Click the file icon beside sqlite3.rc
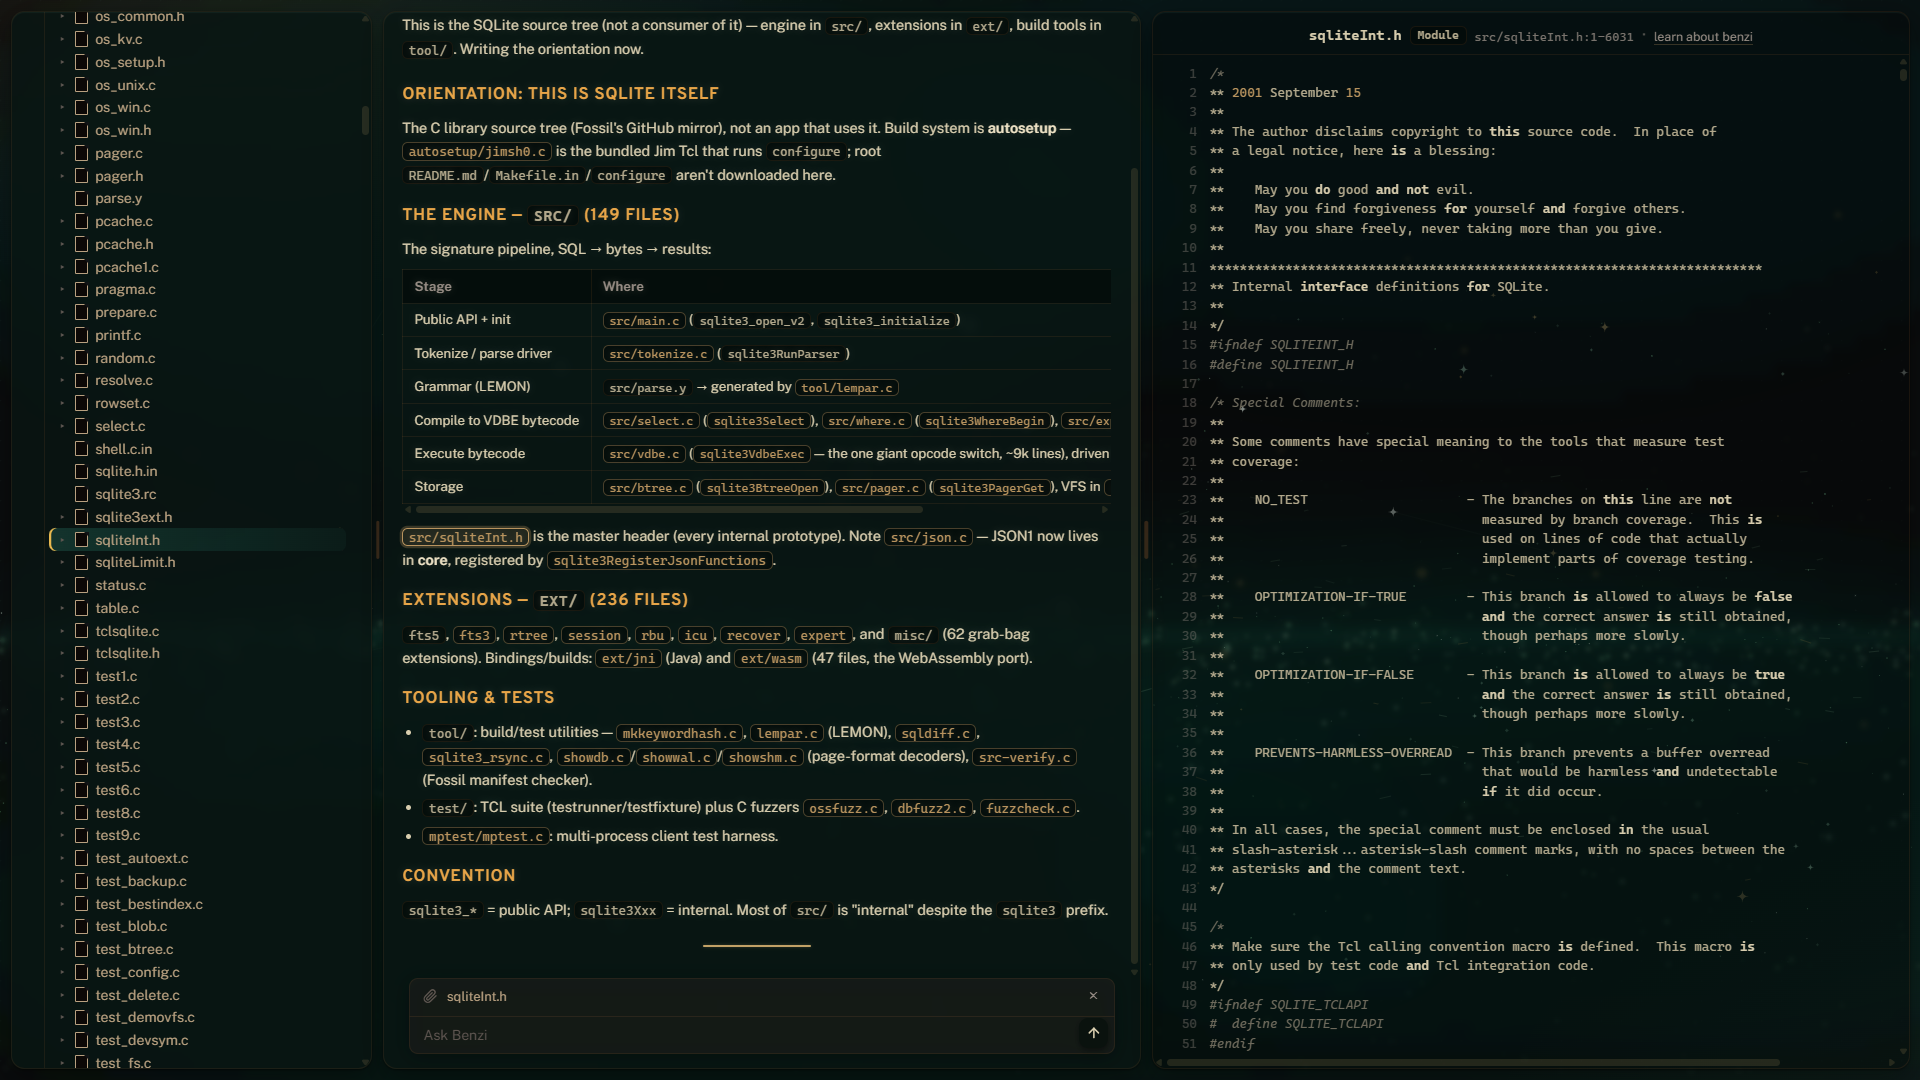Image resolution: width=1920 pixels, height=1080 pixels. 82,494
